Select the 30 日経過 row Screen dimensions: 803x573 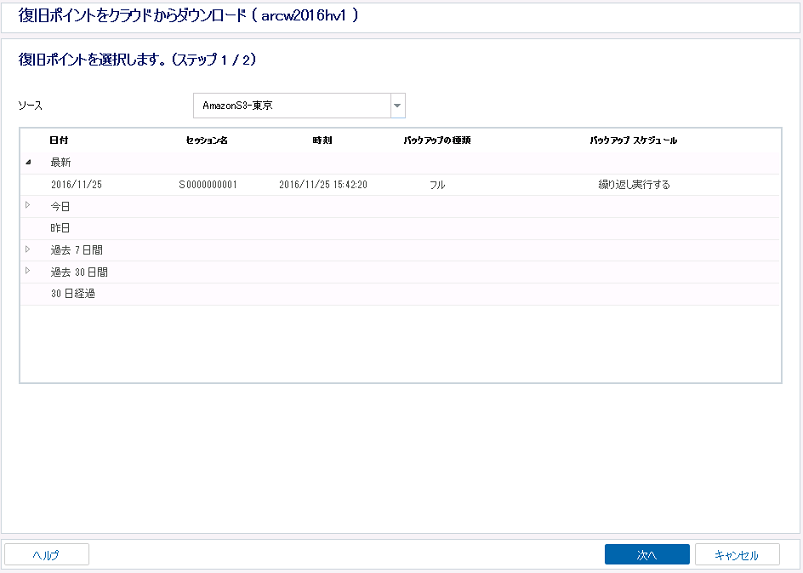click(x=399, y=294)
